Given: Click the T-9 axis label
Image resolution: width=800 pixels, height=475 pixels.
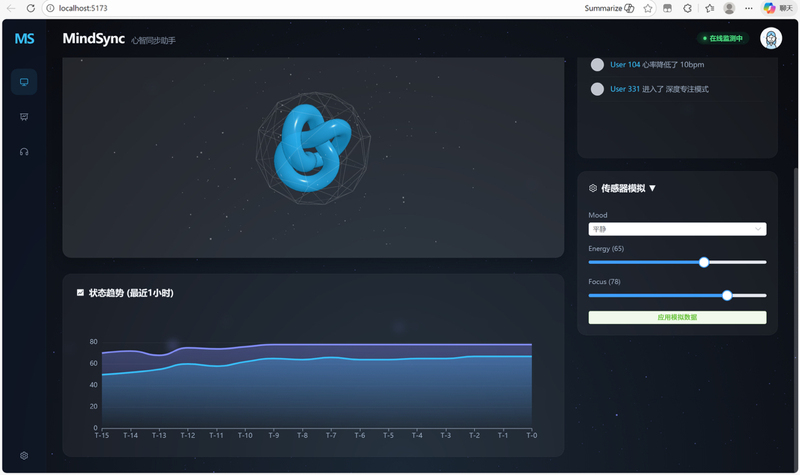Looking at the screenshot, I should [x=273, y=435].
